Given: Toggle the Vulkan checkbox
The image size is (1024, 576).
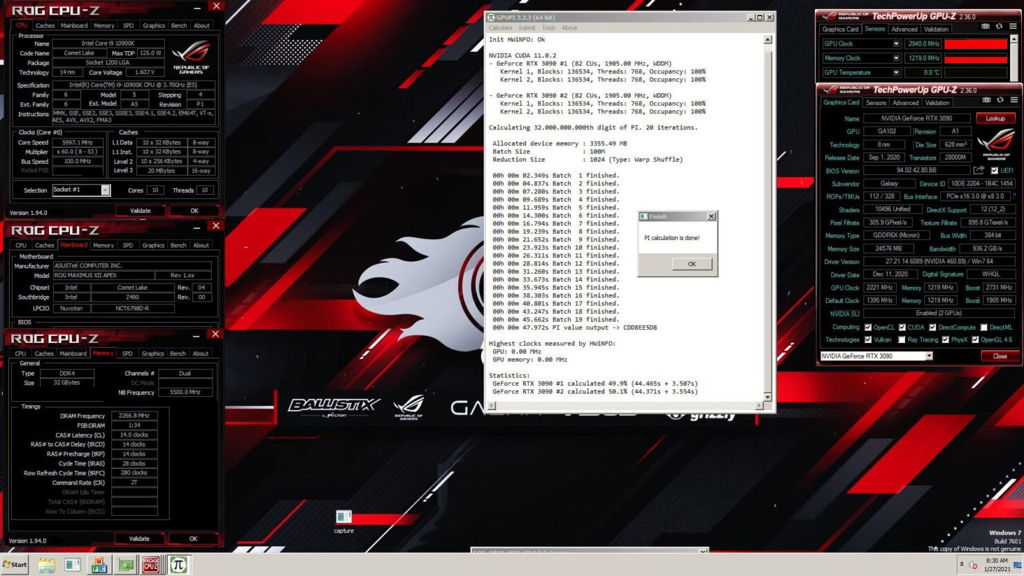Looking at the screenshot, I should (868, 340).
